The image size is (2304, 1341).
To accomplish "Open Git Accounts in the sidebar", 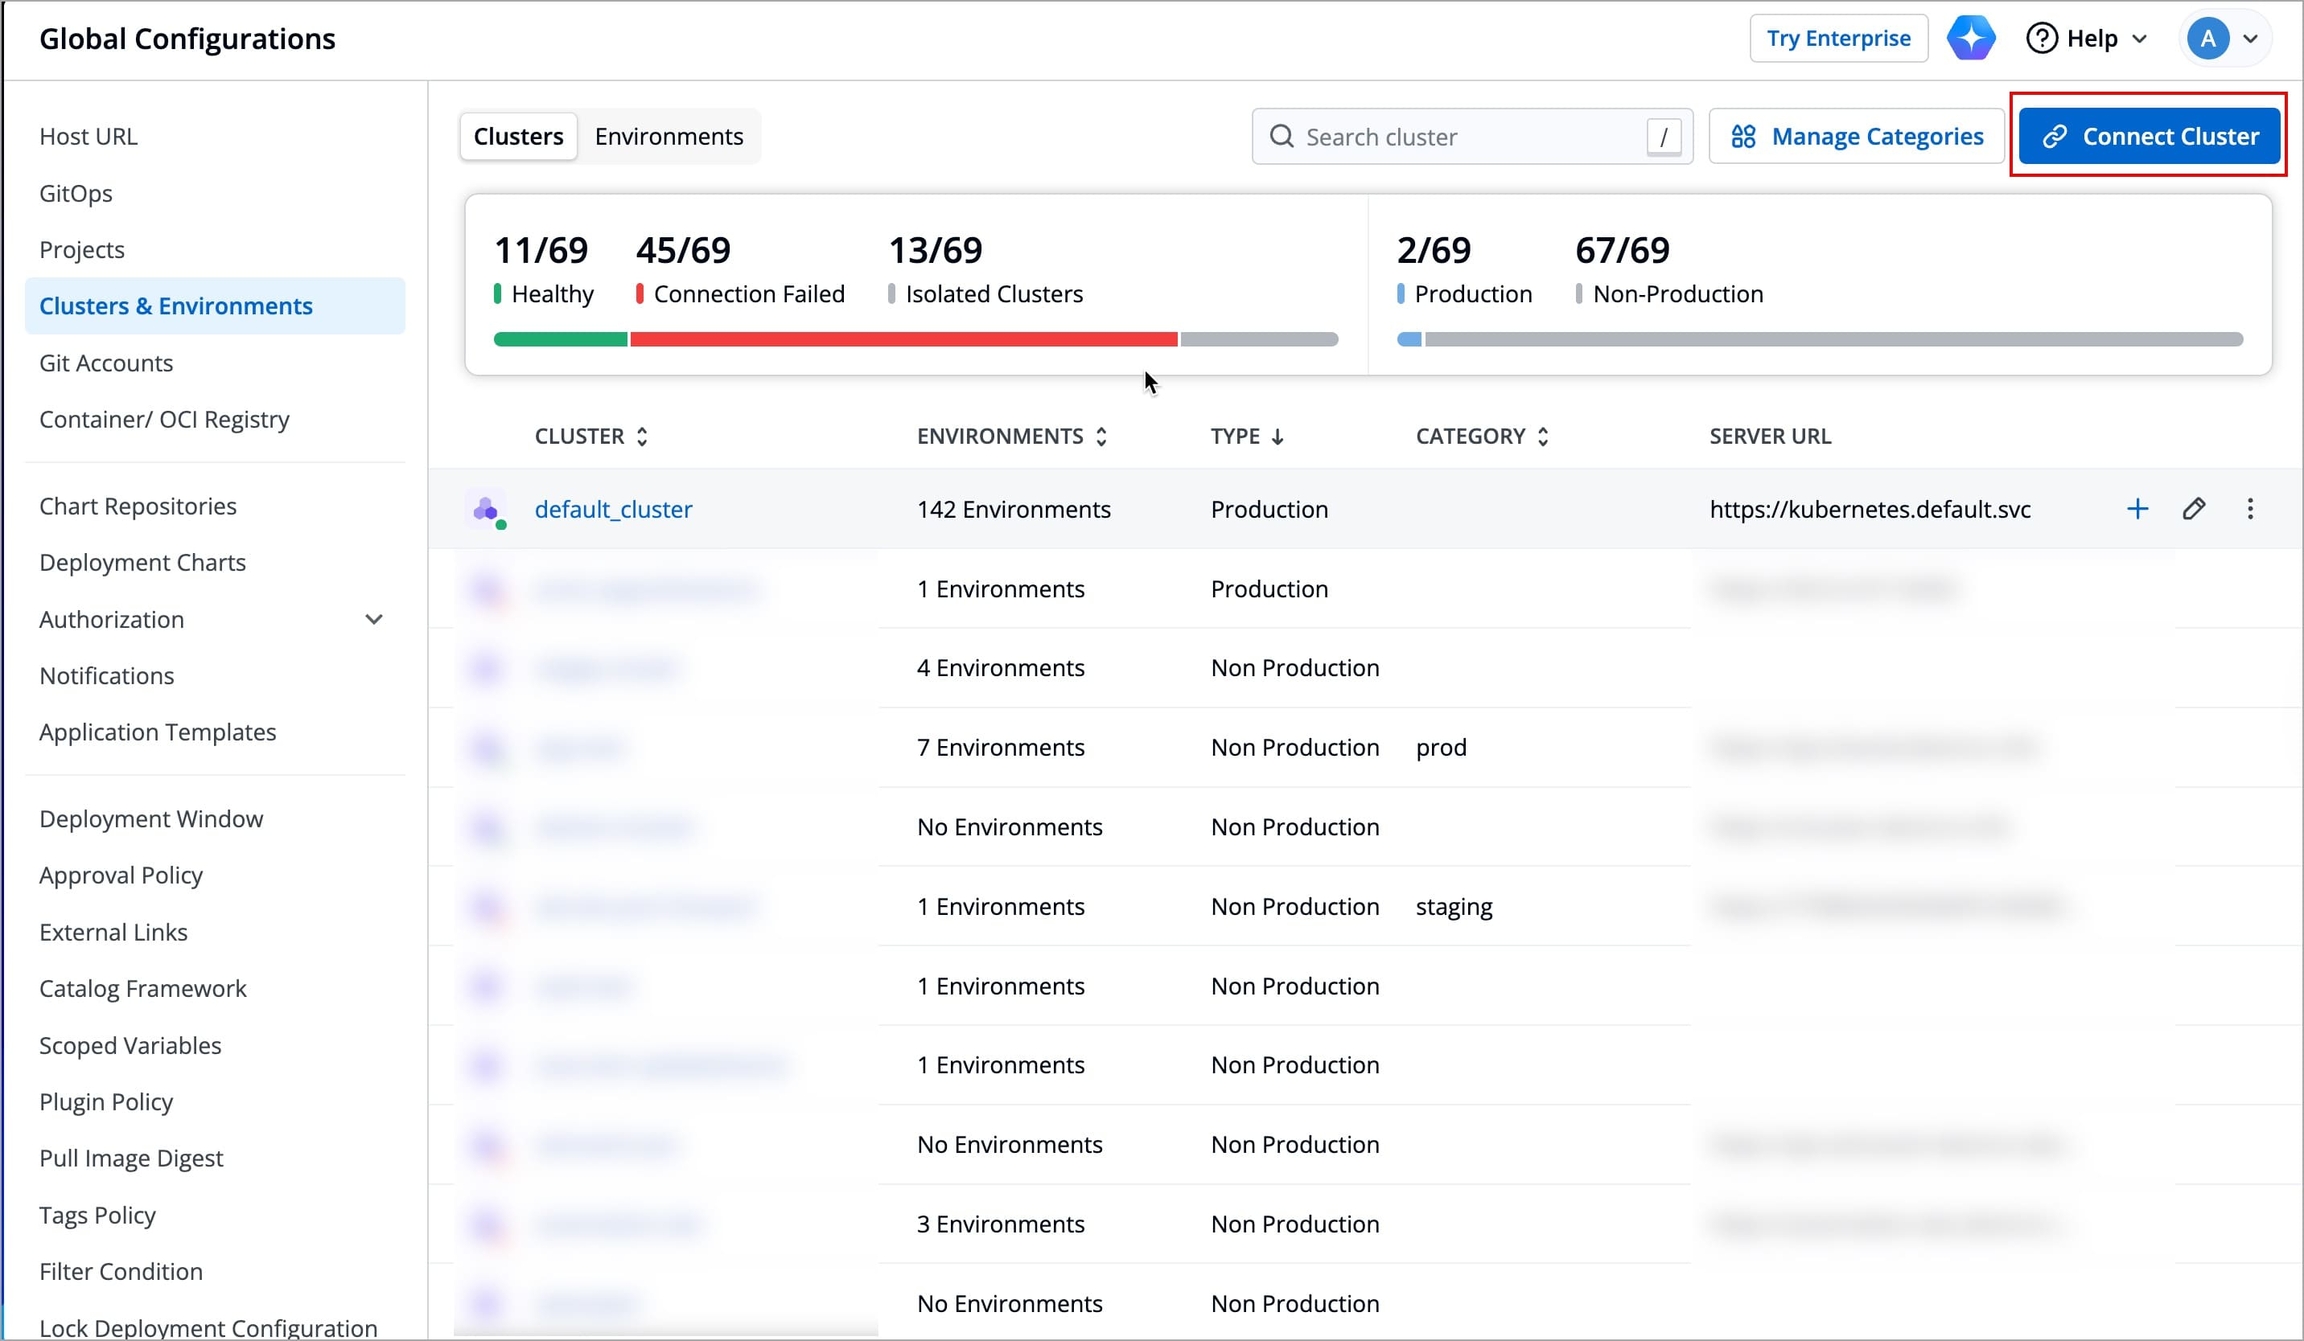I will [x=106, y=362].
